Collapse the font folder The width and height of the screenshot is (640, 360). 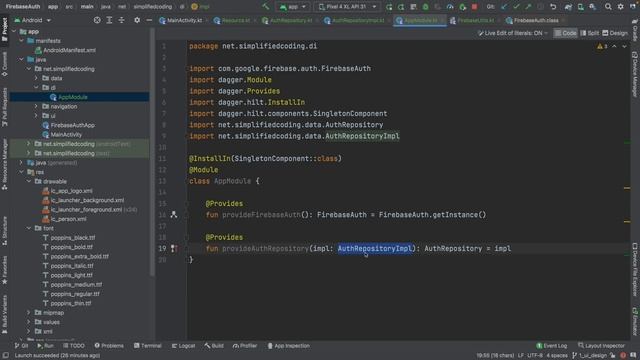[29, 229]
